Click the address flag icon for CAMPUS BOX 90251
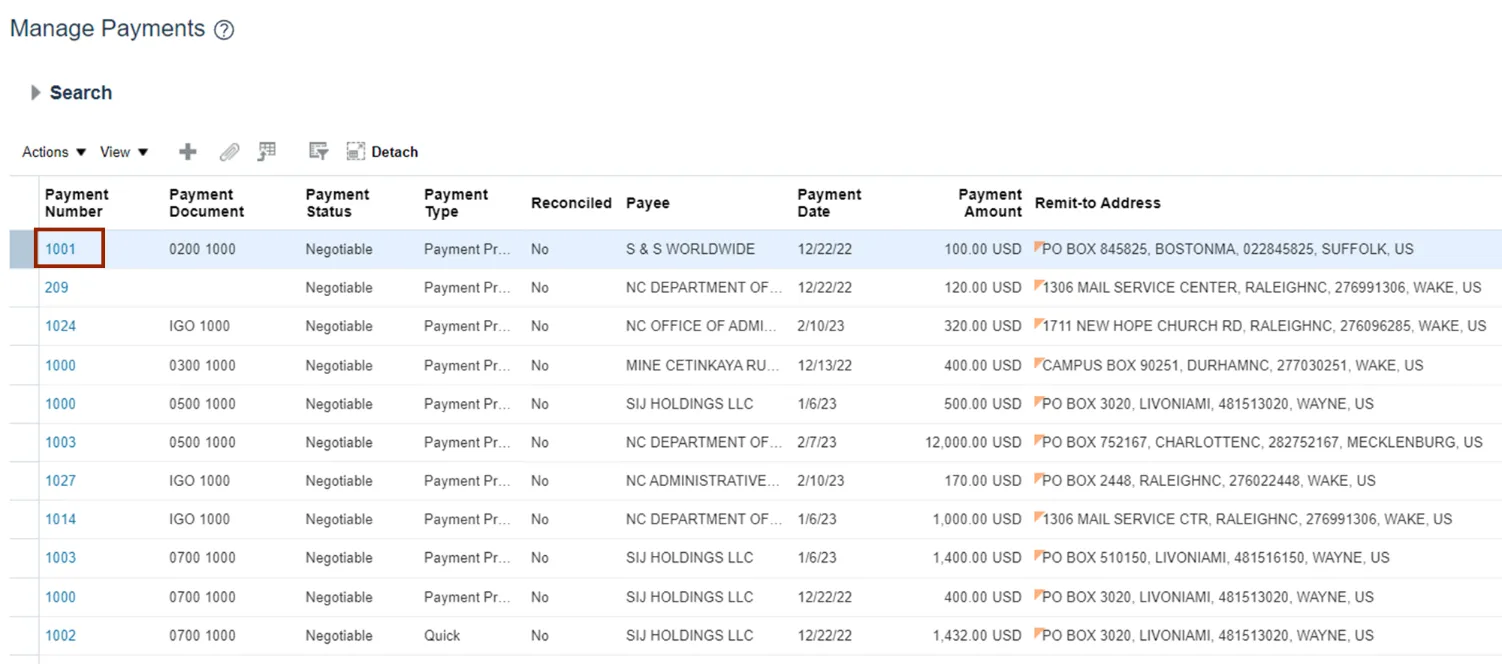Viewport: 1502px width, 664px height. pos(1038,361)
